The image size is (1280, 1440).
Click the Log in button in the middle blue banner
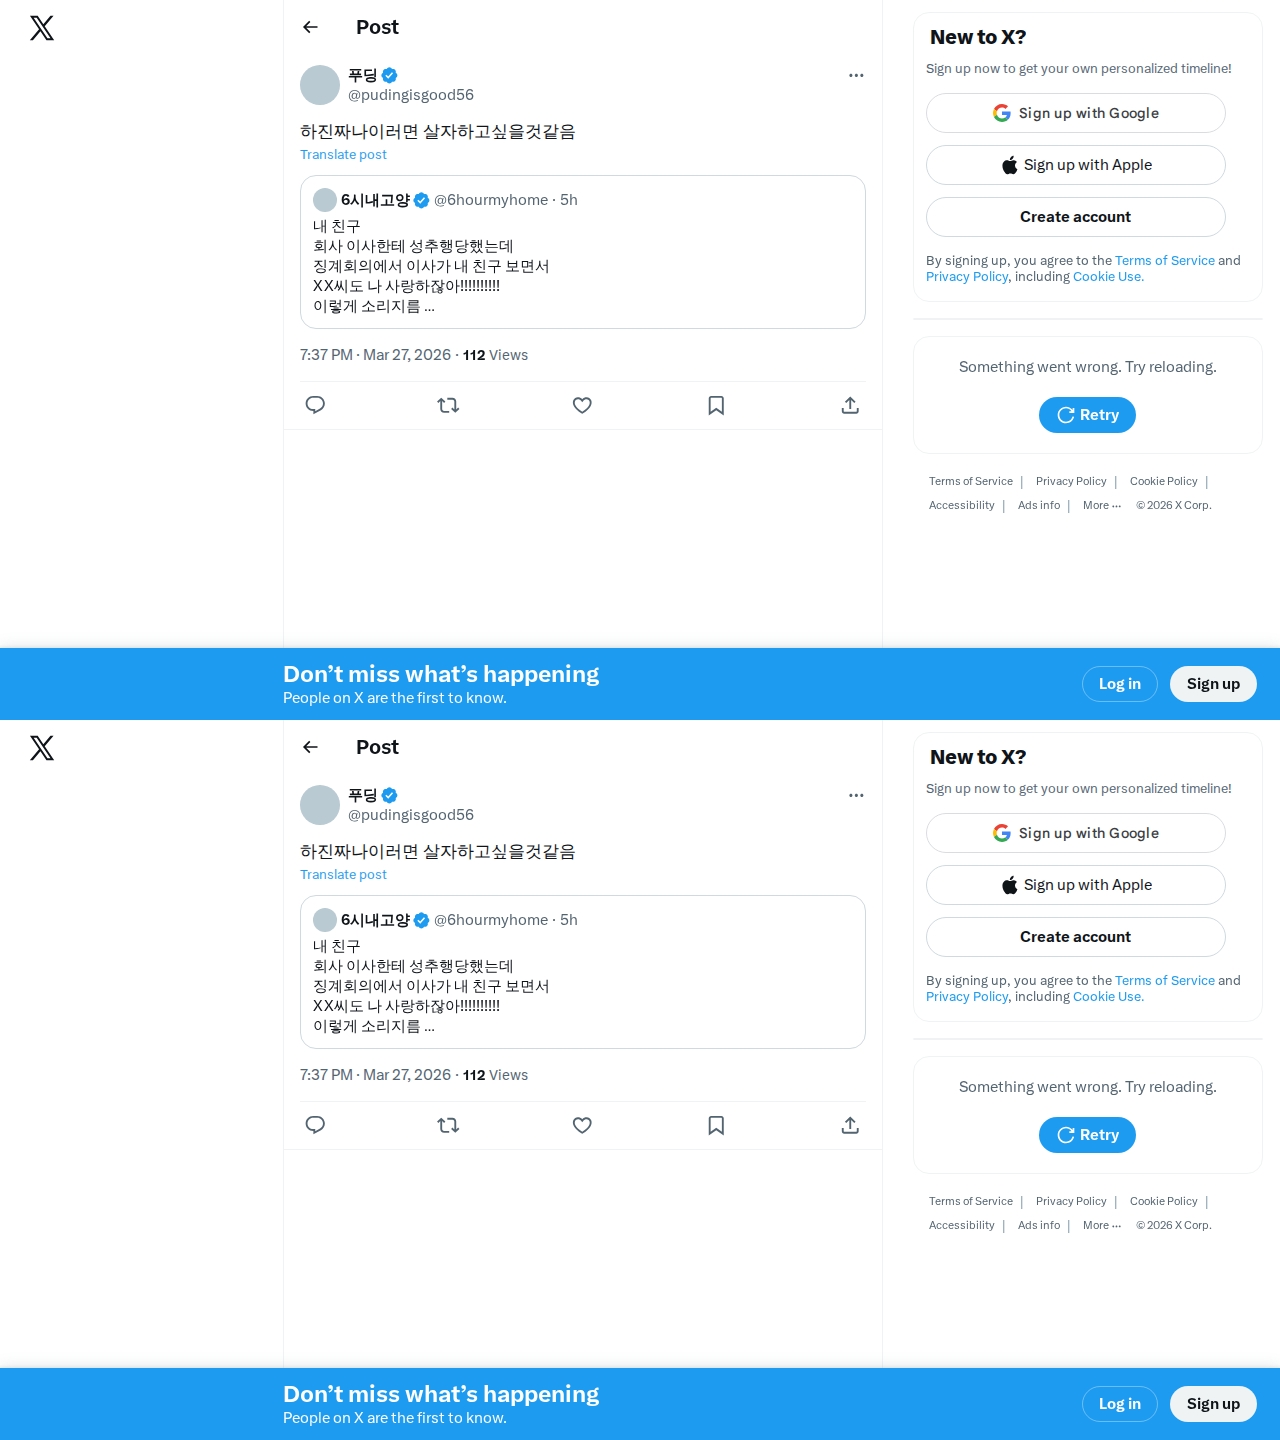pyautogui.click(x=1120, y=684)
